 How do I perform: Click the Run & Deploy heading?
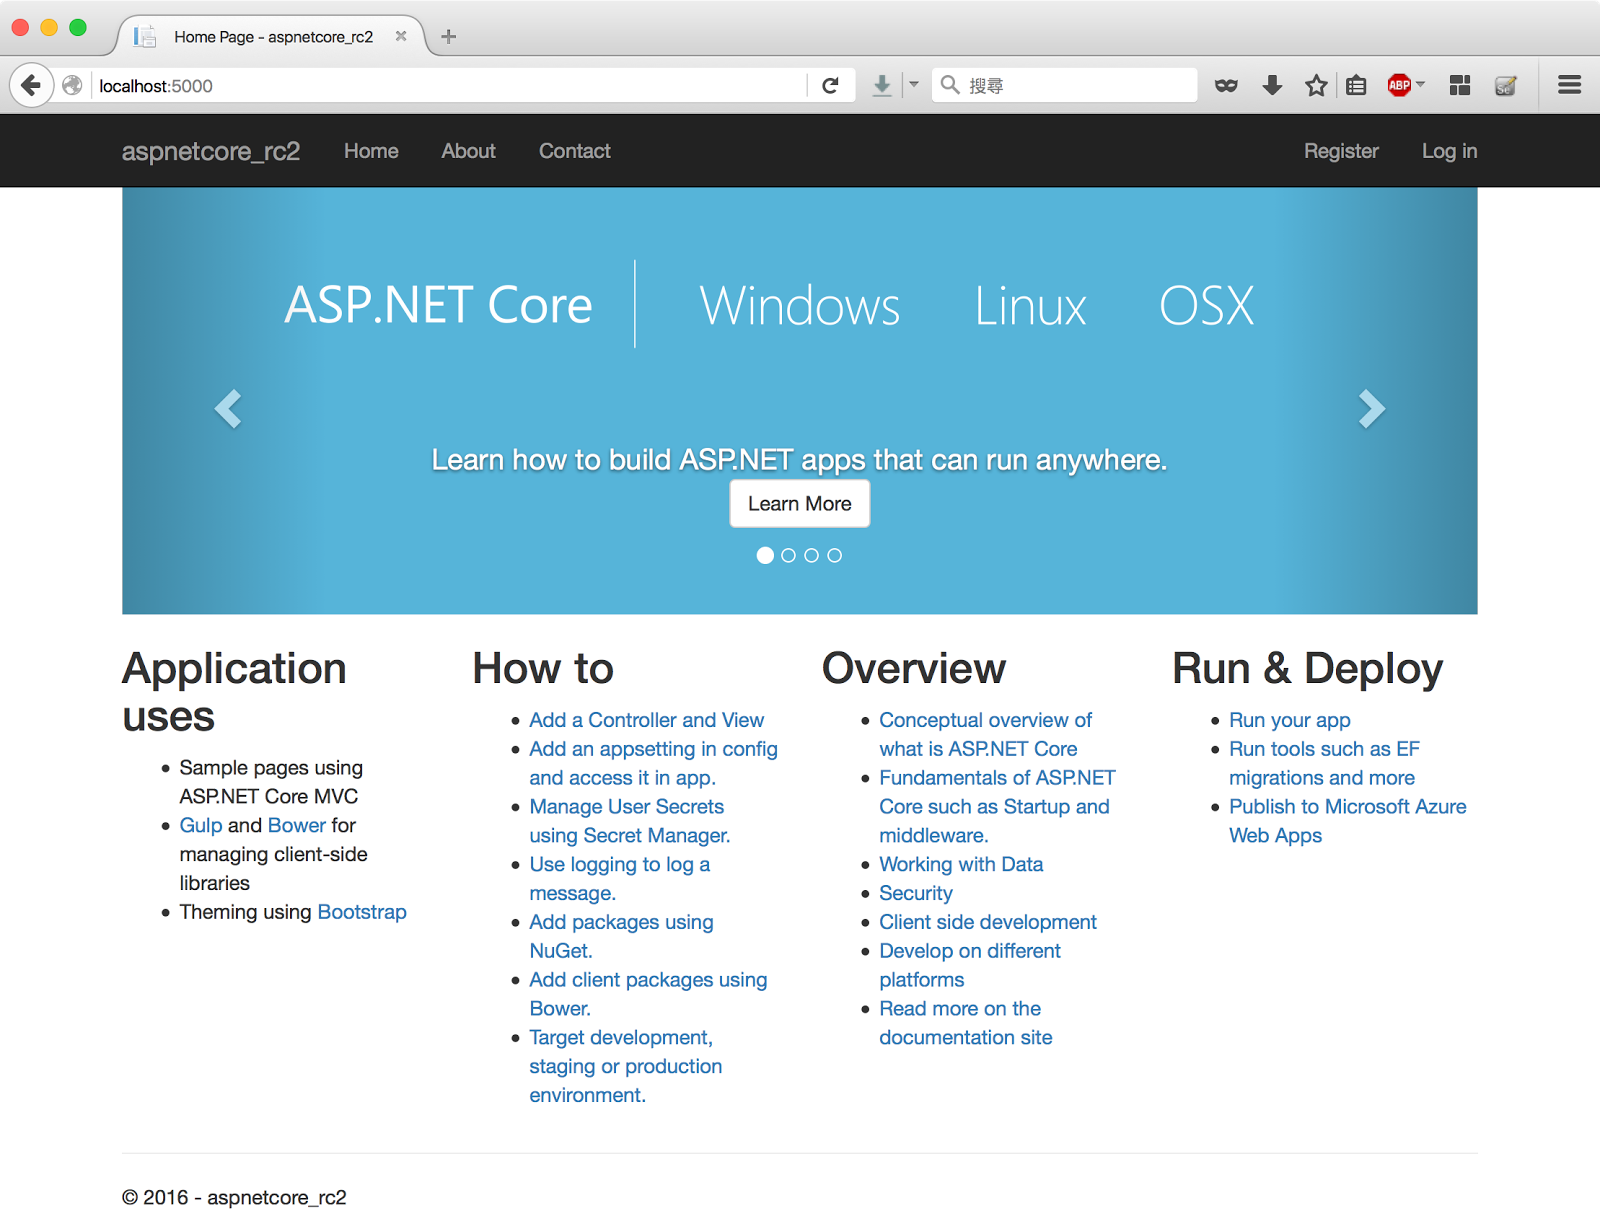point(1307,668)
